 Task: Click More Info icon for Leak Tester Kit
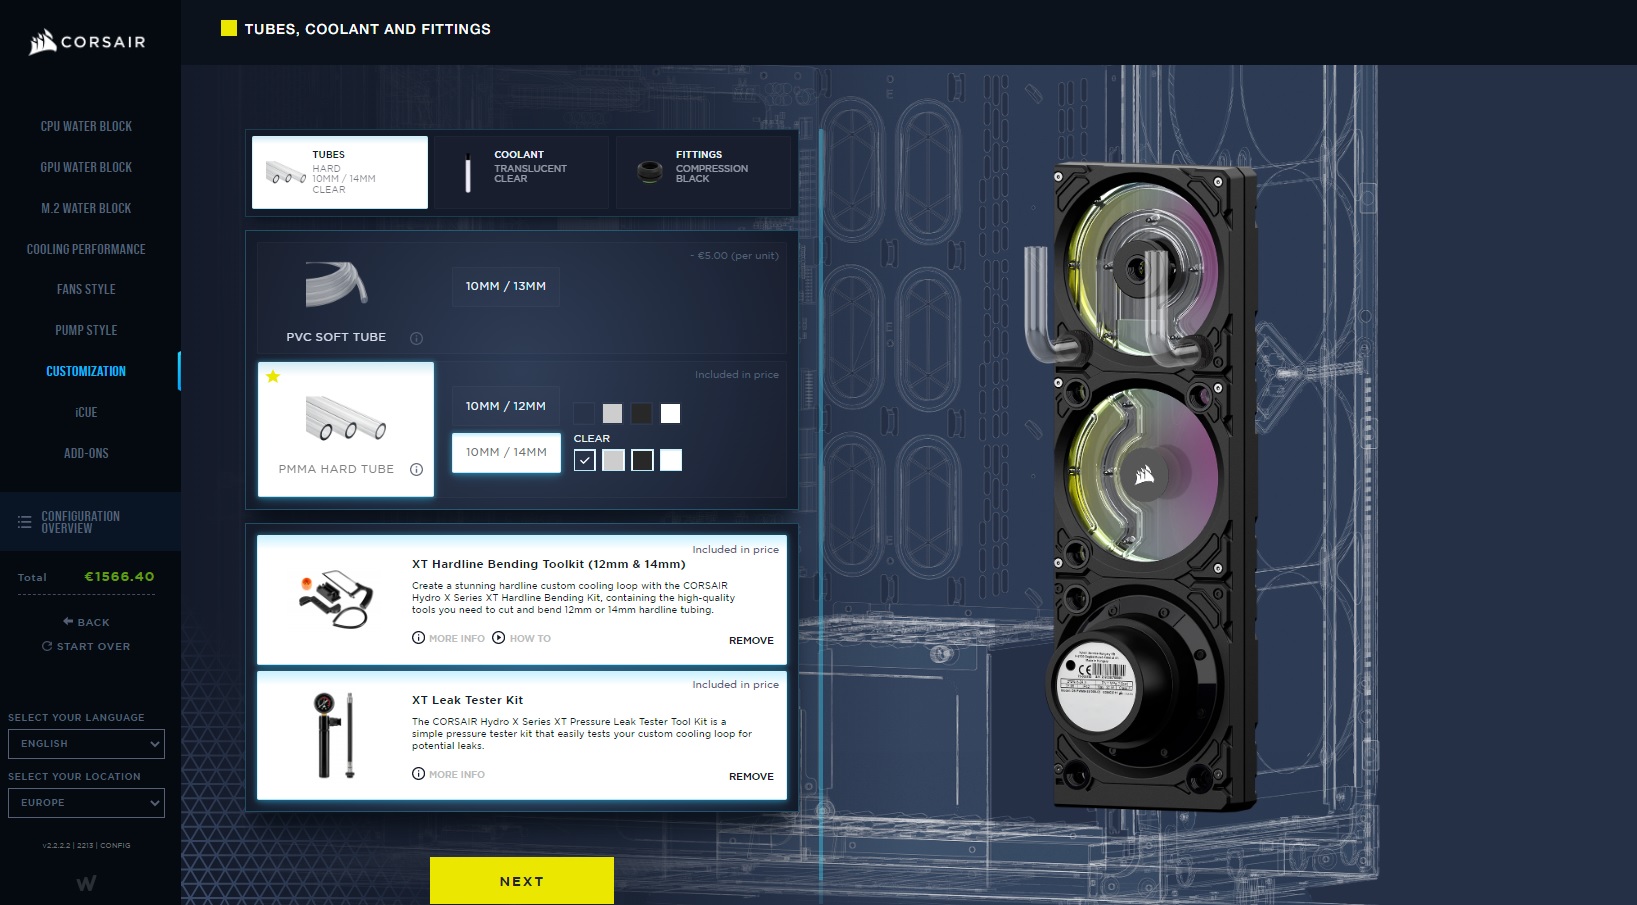pyautogui.click(x=418, y=774)
